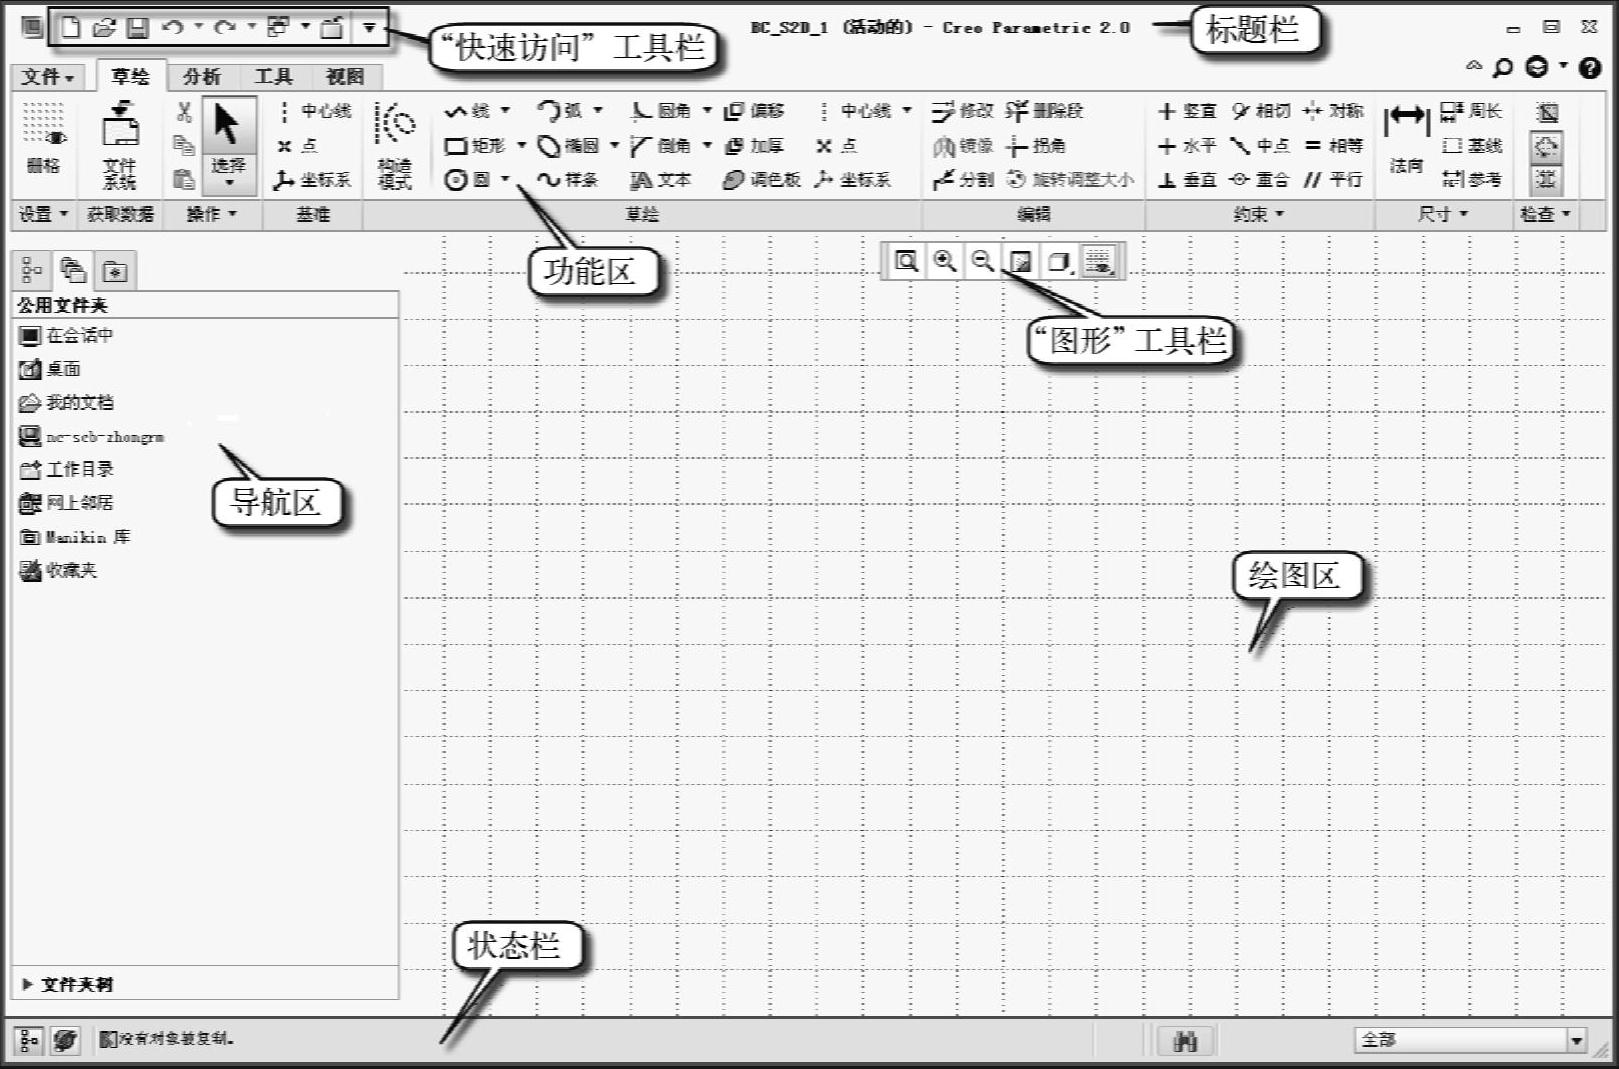Choose the 弧 arc tool
The height and width of the screenshot is (1069, 1619).
[560, 110]
